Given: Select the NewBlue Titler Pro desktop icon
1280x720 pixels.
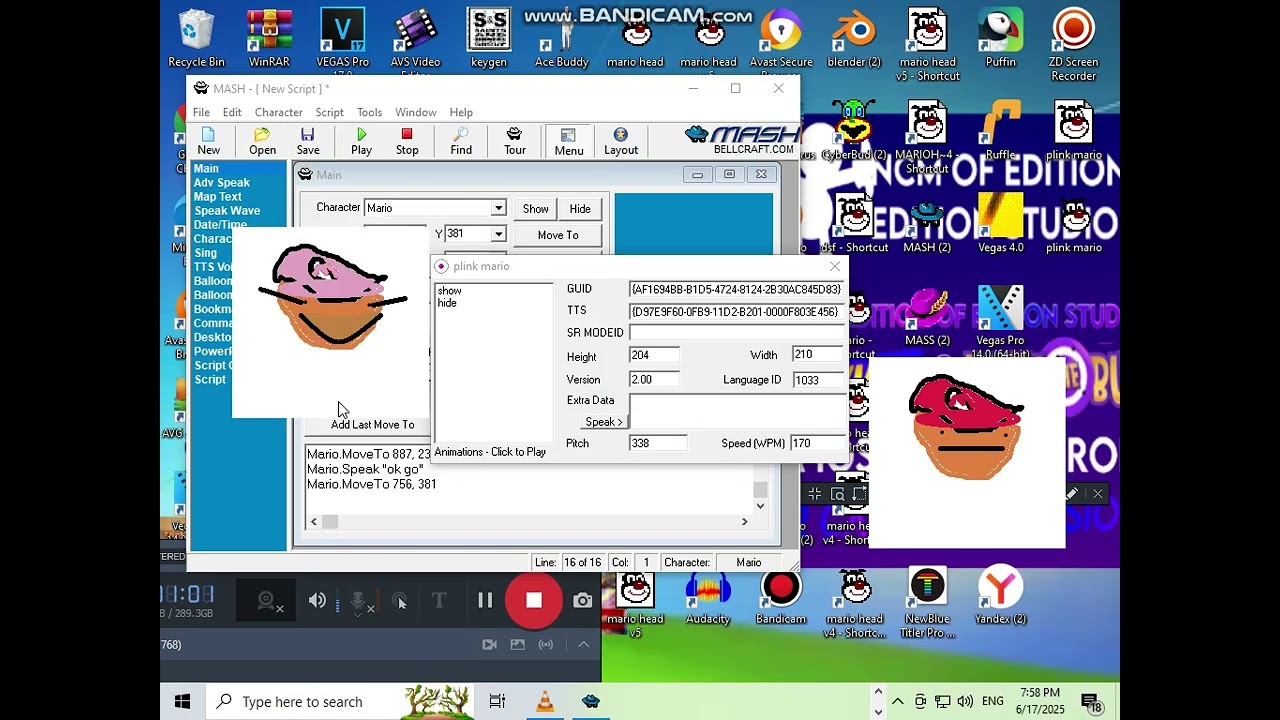Looking at the screenshot, I should point(927,604).
